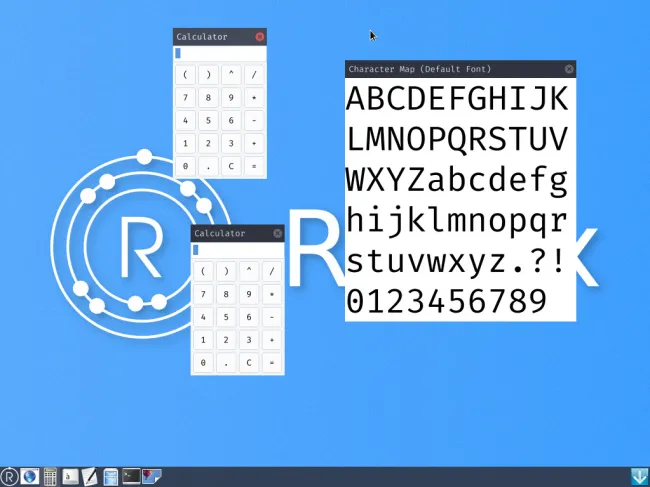Screen dimensions: 650x487
Task: Click 2 in the upper Calculator
Action: [x=208, y=143]
